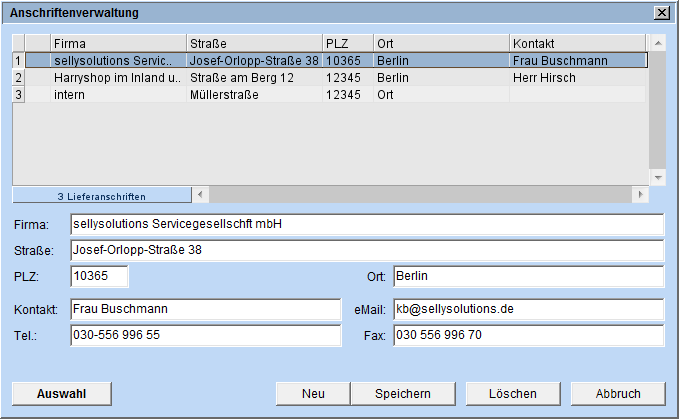Sort by the Kontakt column header
The width and height of the screenshot is (679, 419).
pyautogui.click(x=578, y=43)
